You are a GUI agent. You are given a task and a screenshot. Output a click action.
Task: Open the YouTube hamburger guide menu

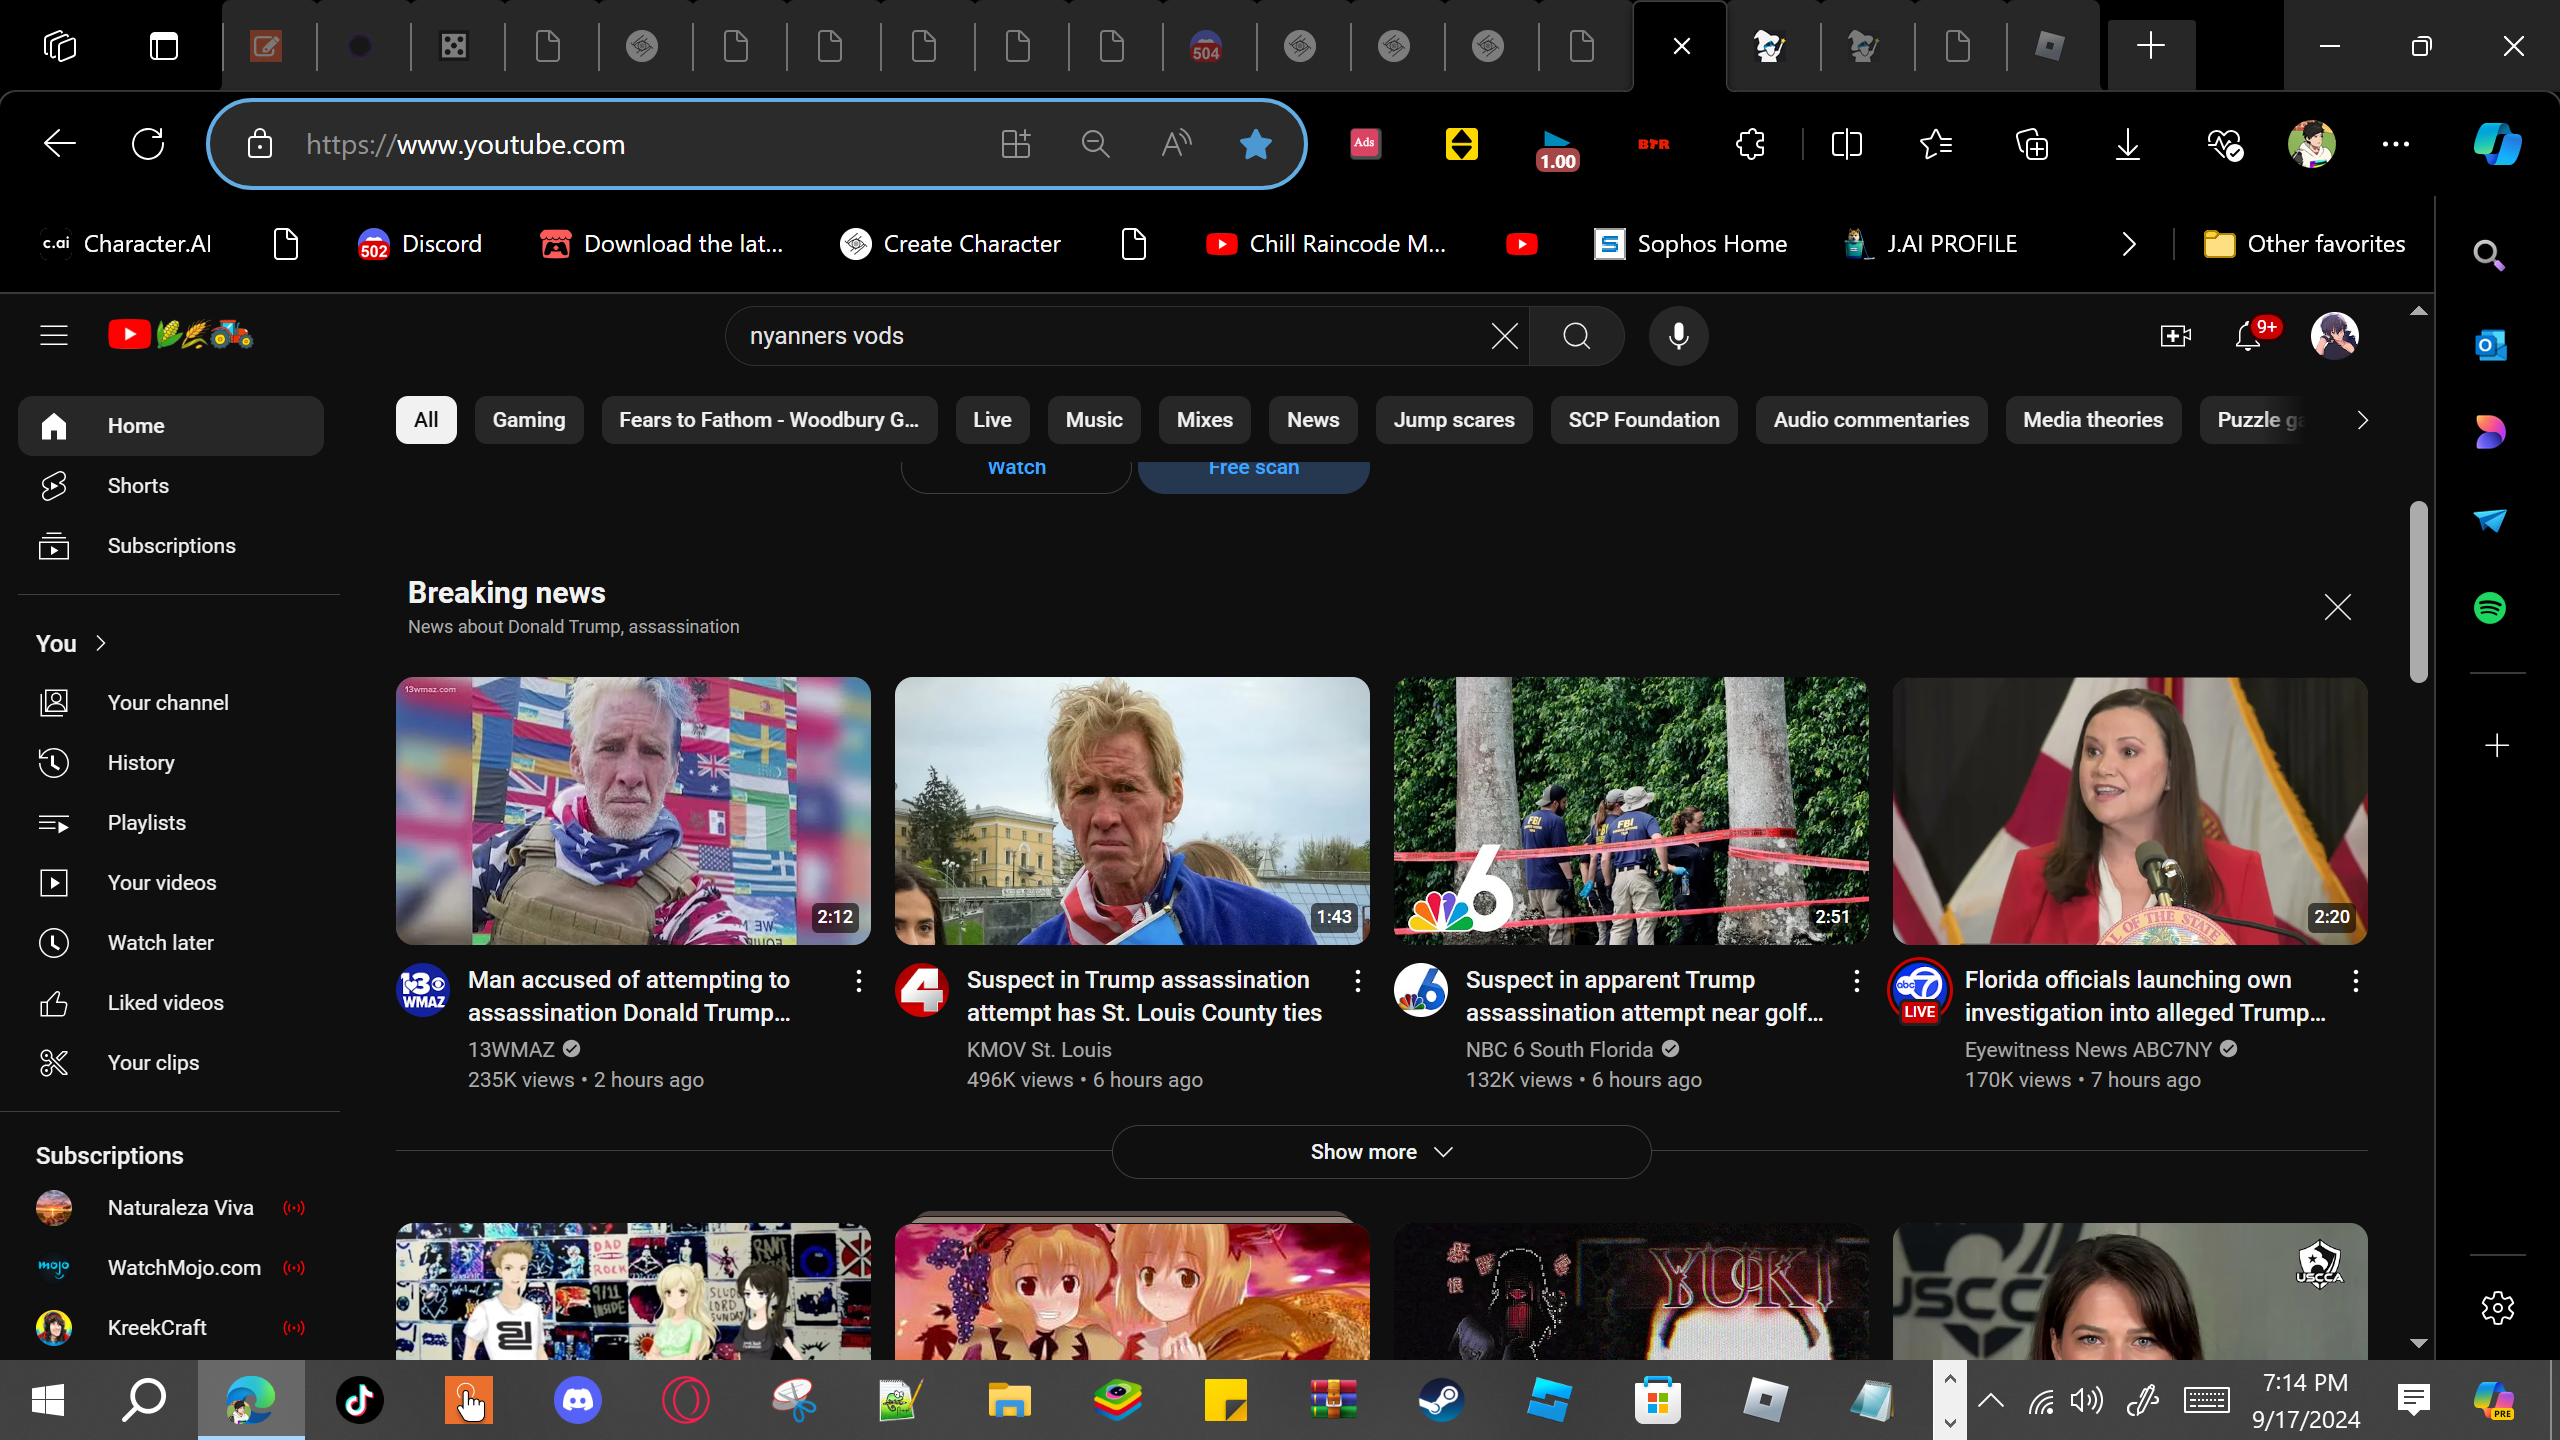click(54, 335)
